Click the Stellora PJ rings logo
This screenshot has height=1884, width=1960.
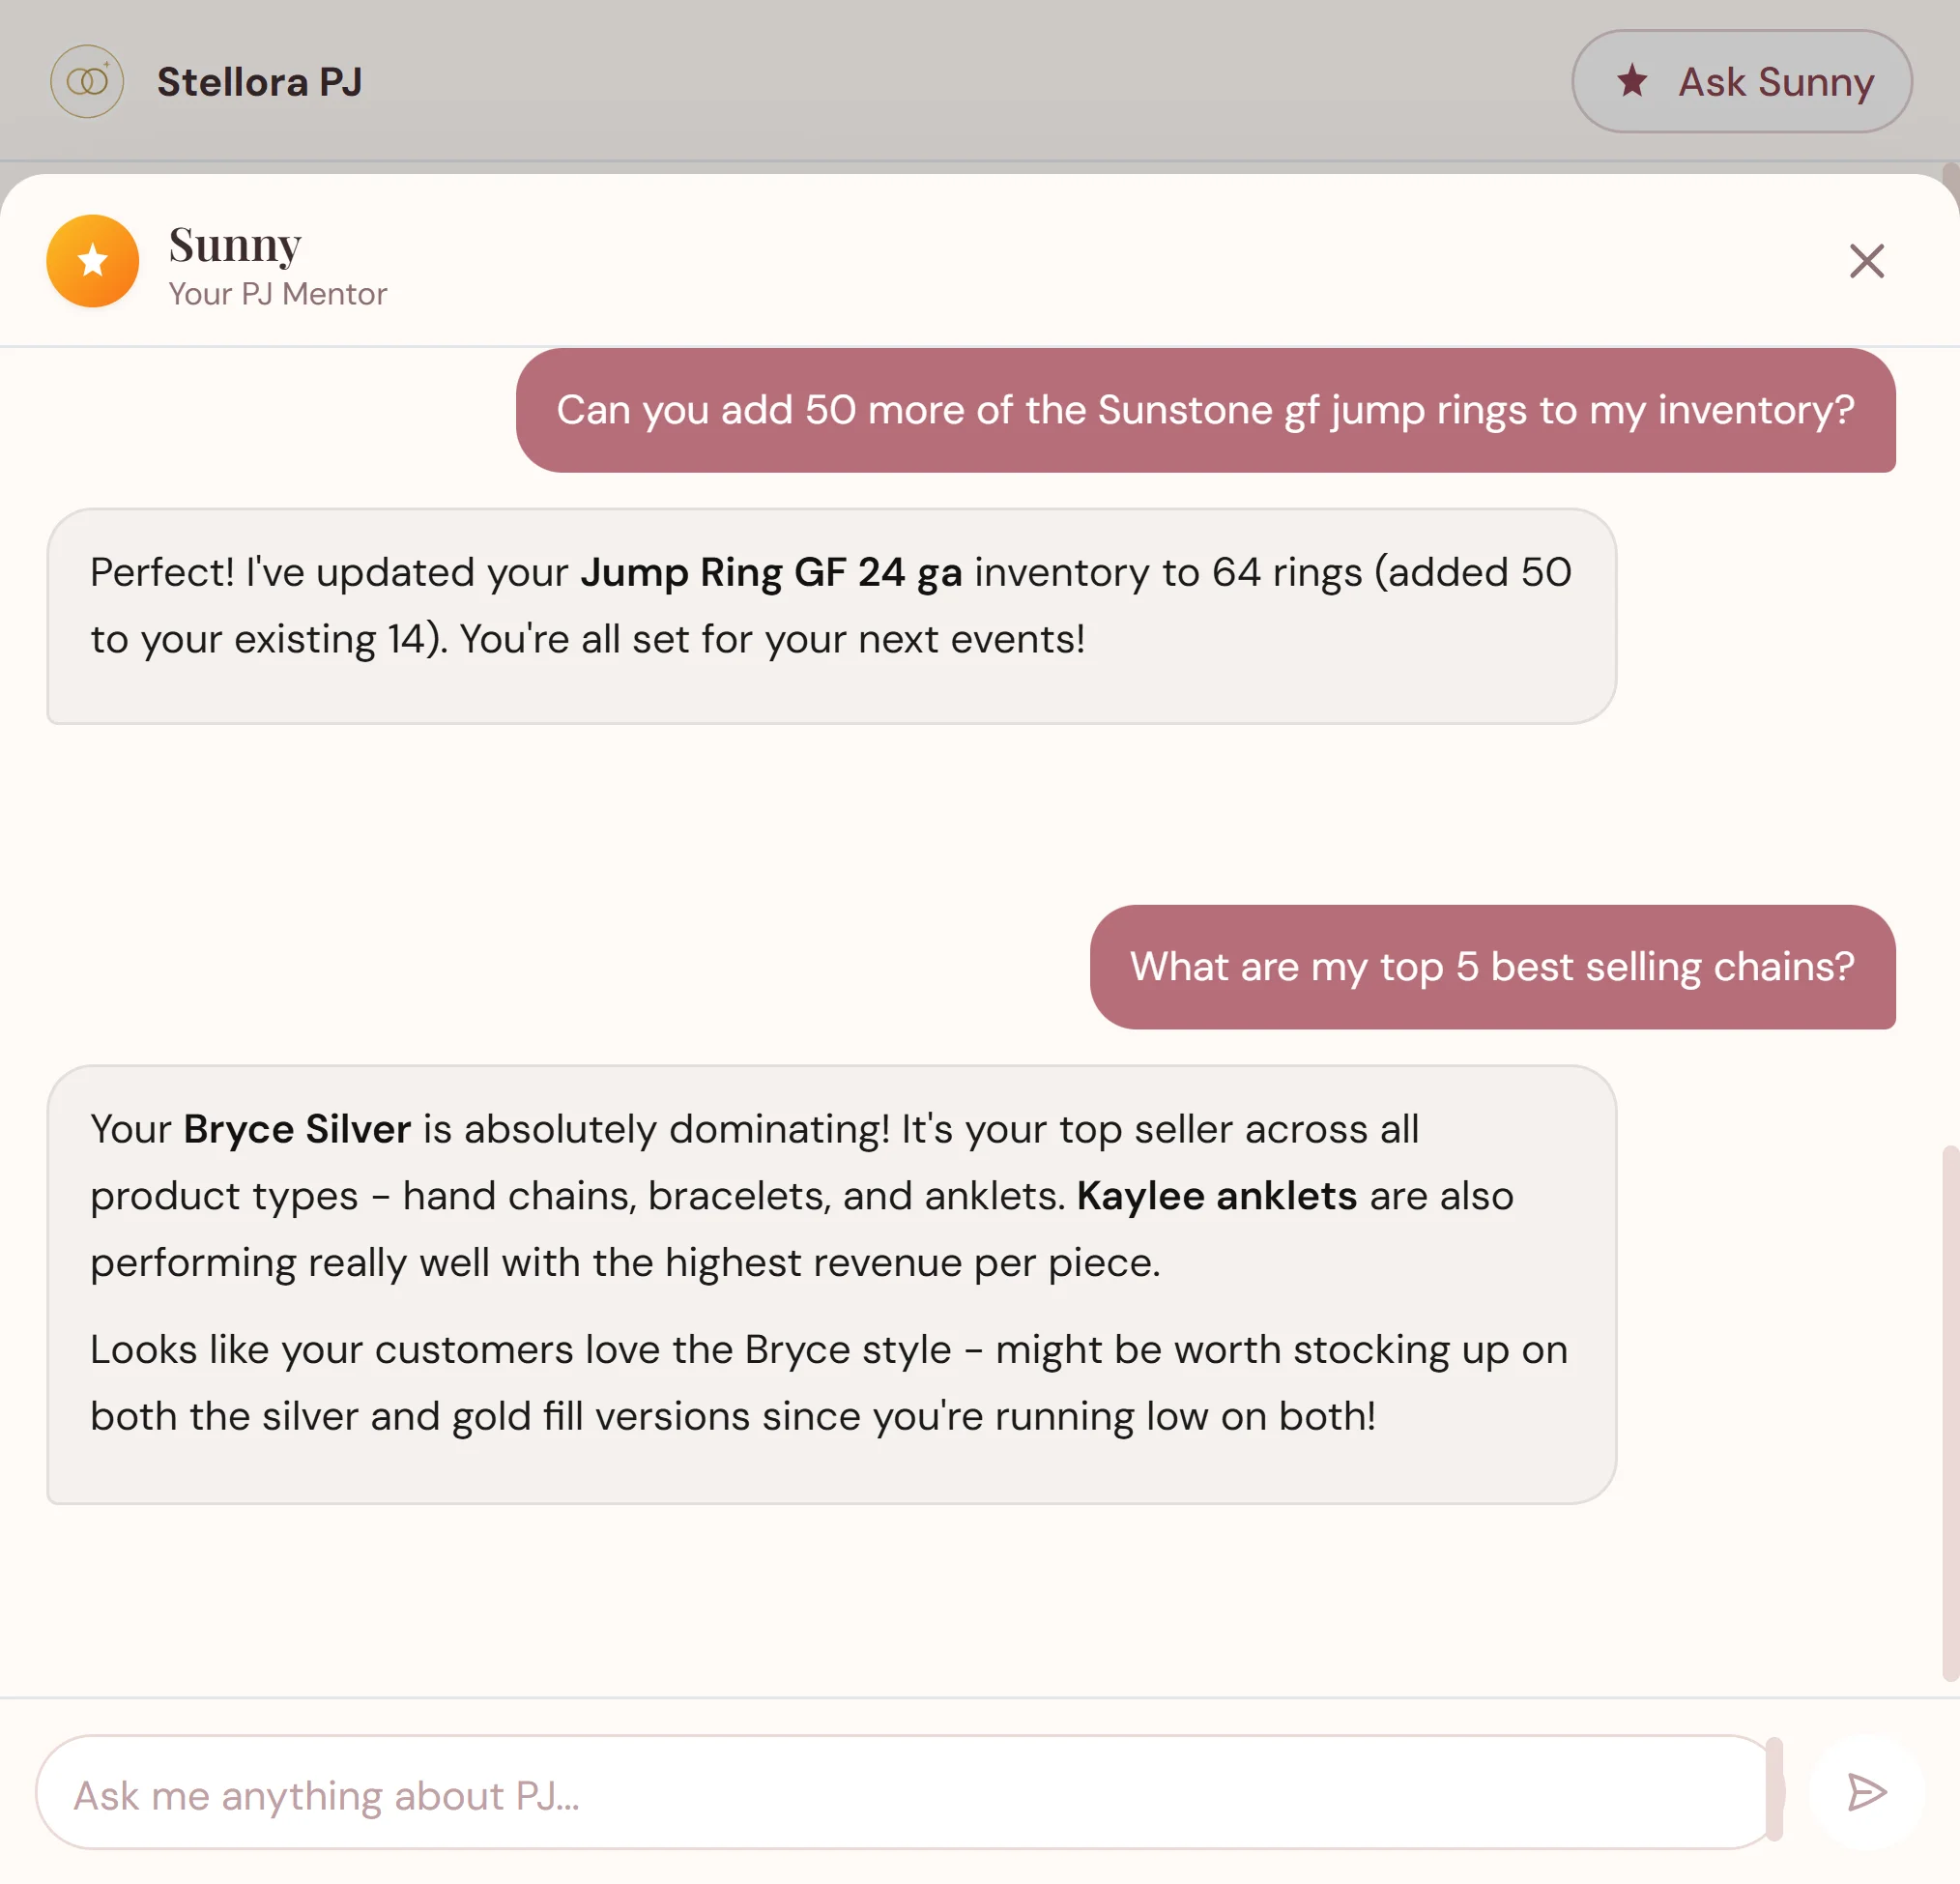click(87, 81)
